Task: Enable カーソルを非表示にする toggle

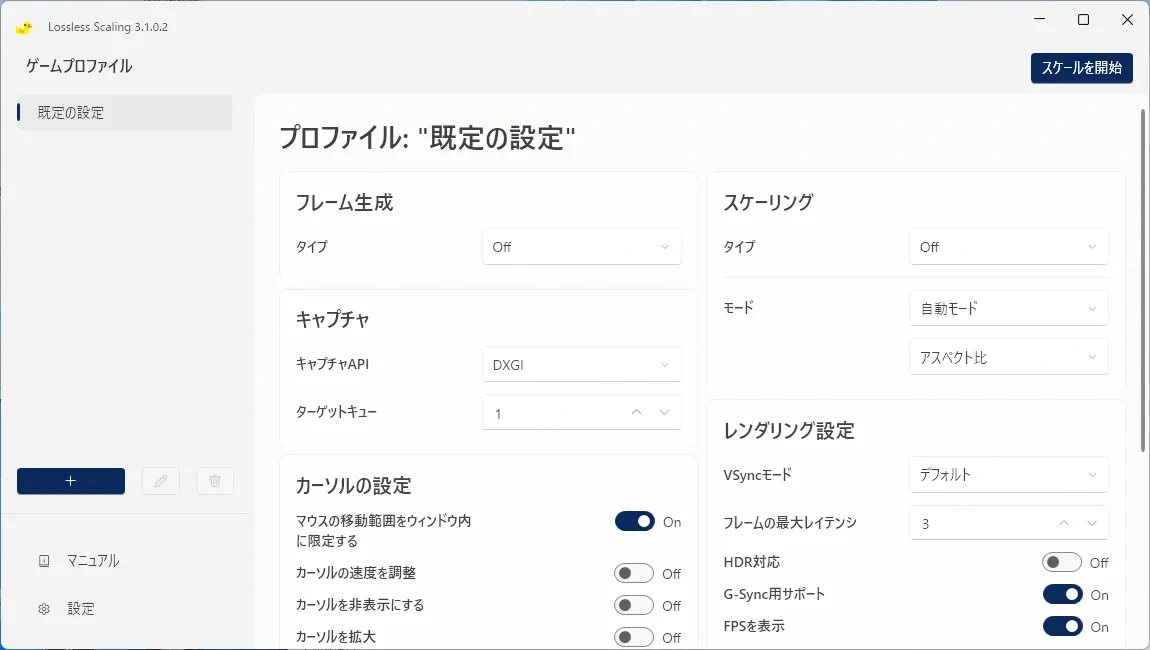Action: tap(634, 605)
